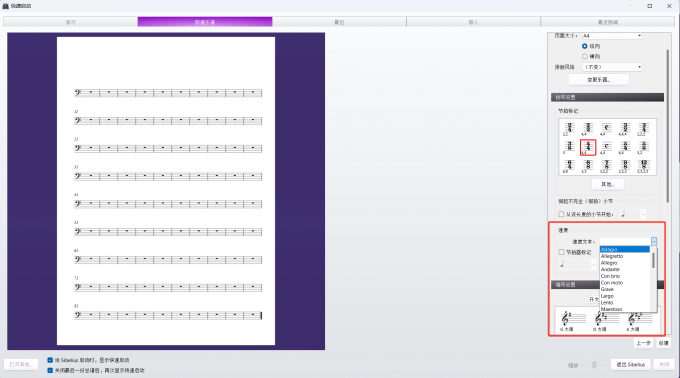Image resolution: width=680 pixels, height=378 pixels.
Task: Open the A4 page size dropdown
Action: pyautogui.click(x=612, y=36)
